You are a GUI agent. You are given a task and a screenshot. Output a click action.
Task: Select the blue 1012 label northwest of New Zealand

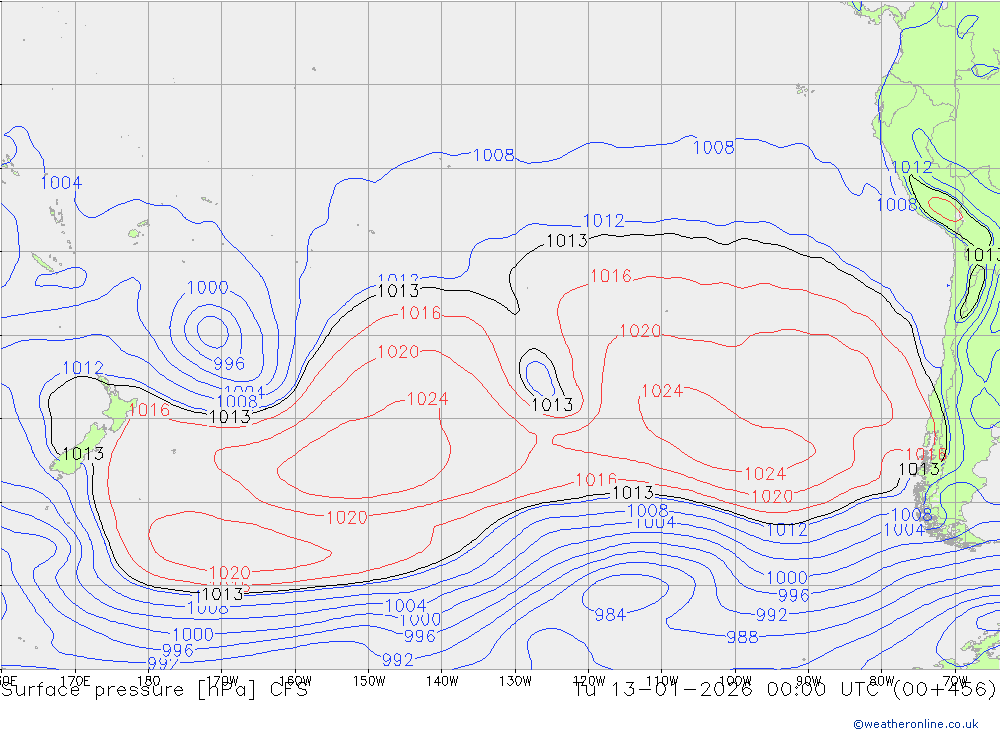(x=83, y=368)
